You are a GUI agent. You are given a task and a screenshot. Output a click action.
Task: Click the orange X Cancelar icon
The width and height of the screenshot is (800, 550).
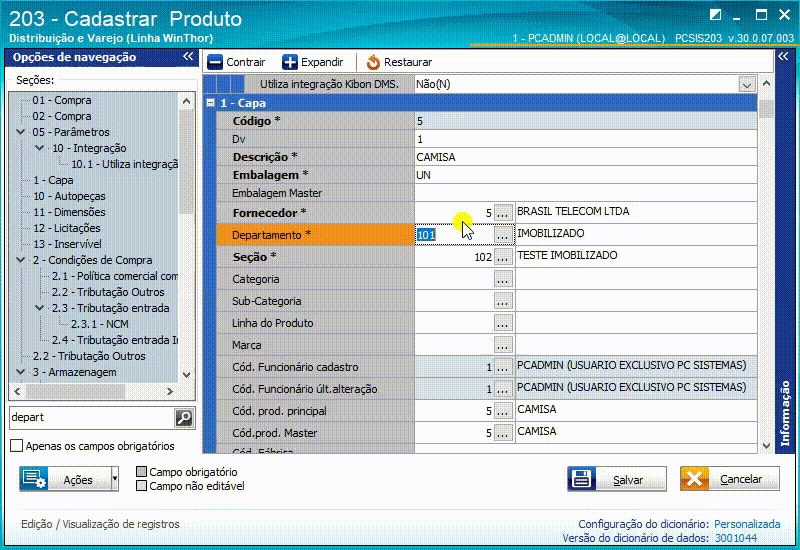[694, 479]
